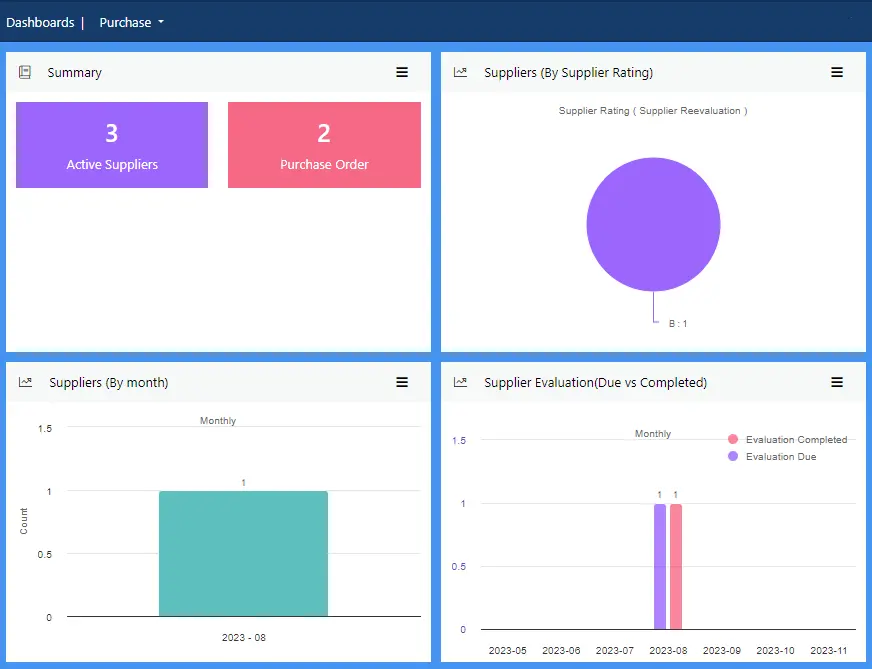Screen dimensions: 872x669
Task: Open the Summary panel hamburger menu
Action: click(402, 73)
